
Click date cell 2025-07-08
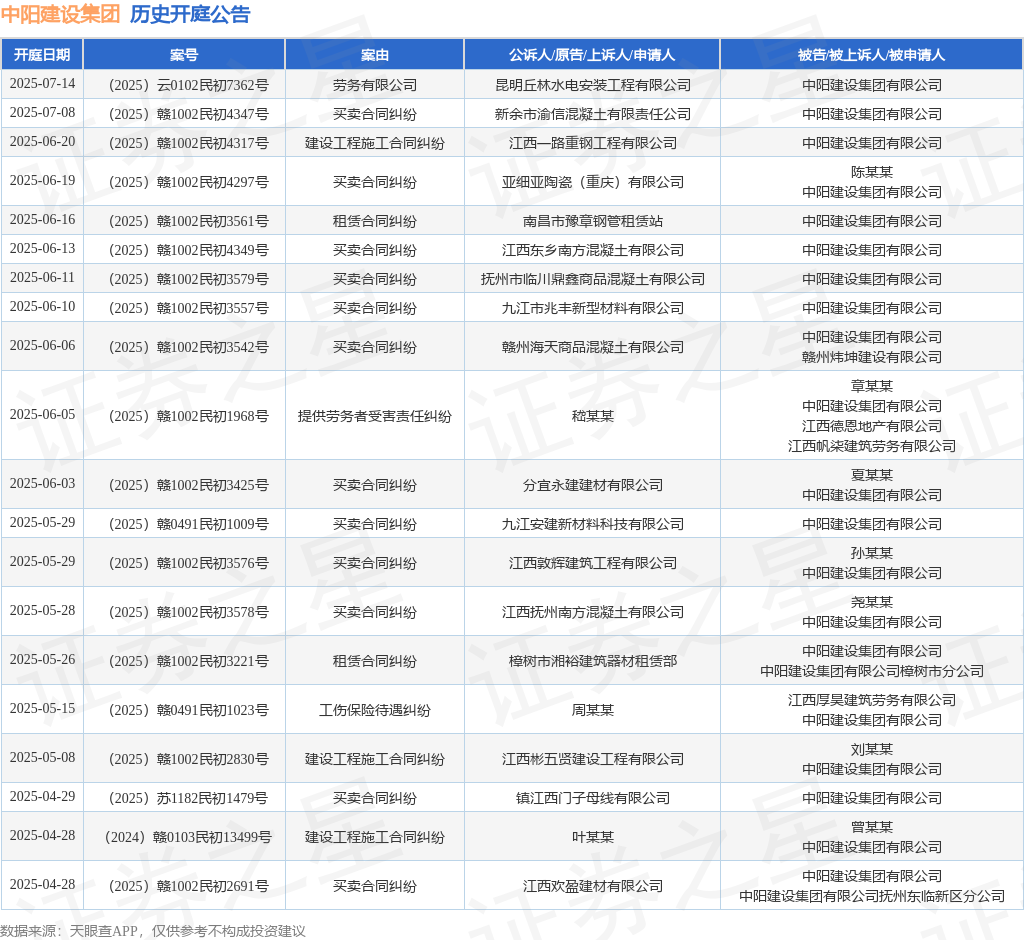[x=42, y=112]
